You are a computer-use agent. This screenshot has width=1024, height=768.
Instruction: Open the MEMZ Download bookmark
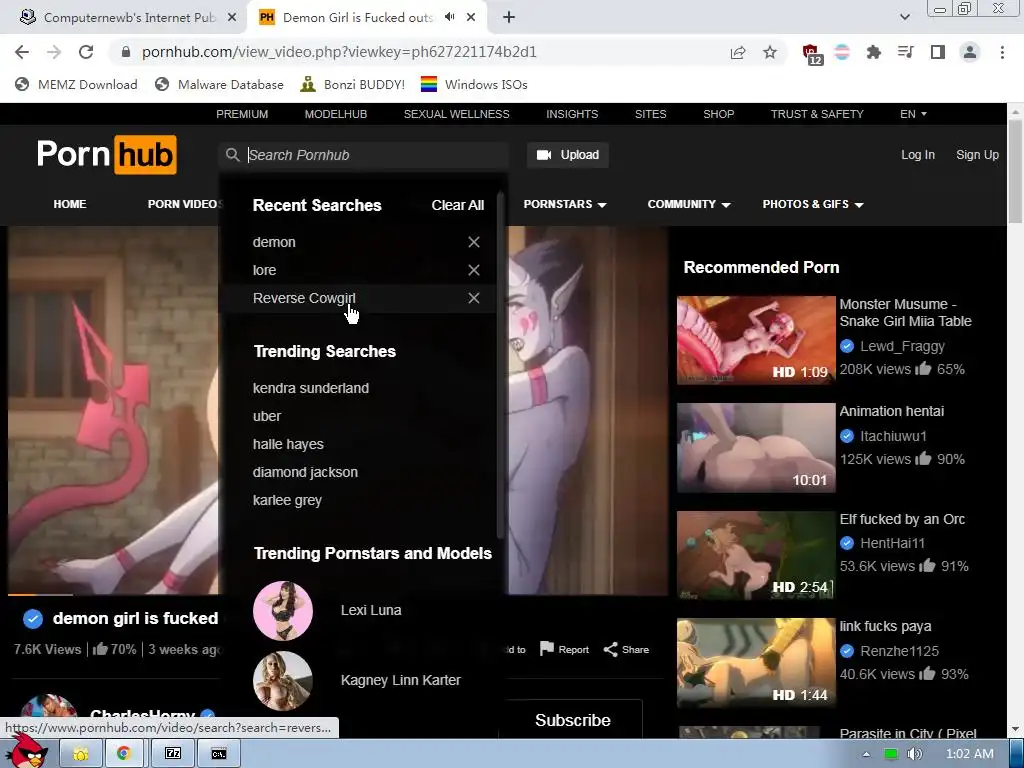[x=76, y=84]
